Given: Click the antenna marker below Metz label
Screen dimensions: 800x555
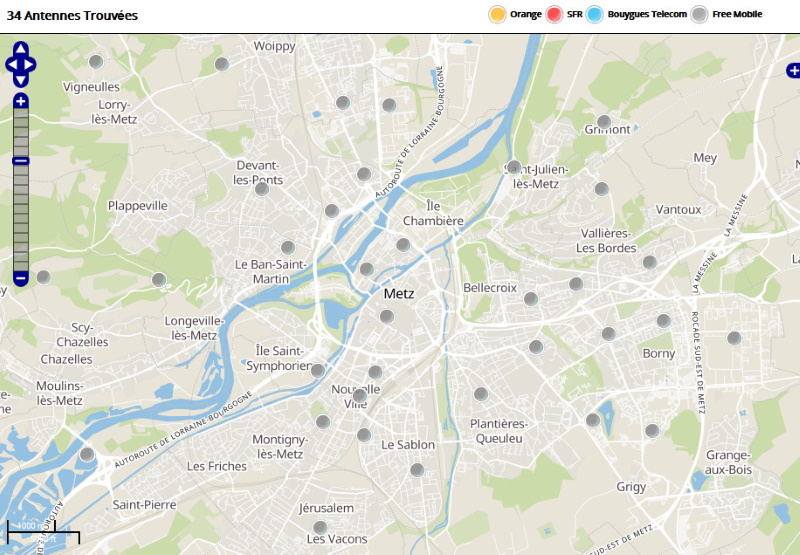Looking at the screenshot, I should [x=386, y=317].
